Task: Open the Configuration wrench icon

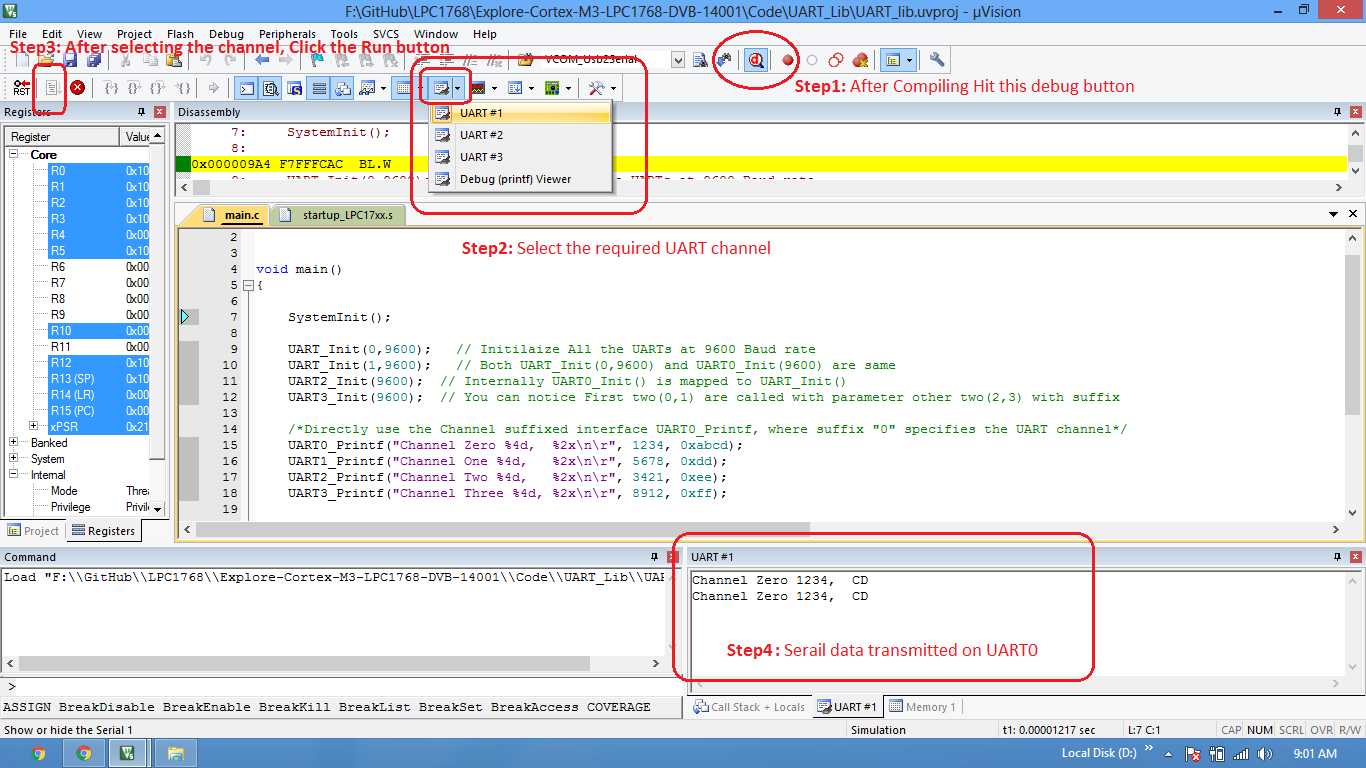Action: (x=936, y=60)
